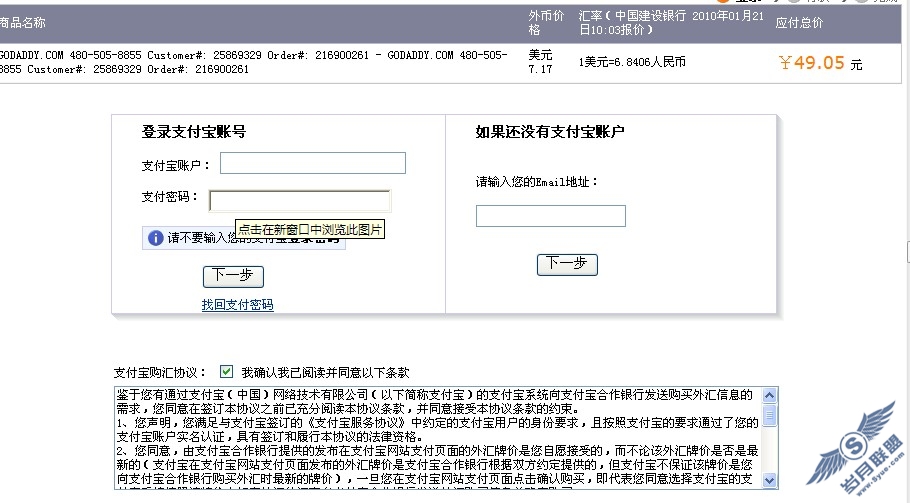This screenshot has height=503, width=910.
Task: Click the winged S watermark logo
Action: tap(854, 446)
